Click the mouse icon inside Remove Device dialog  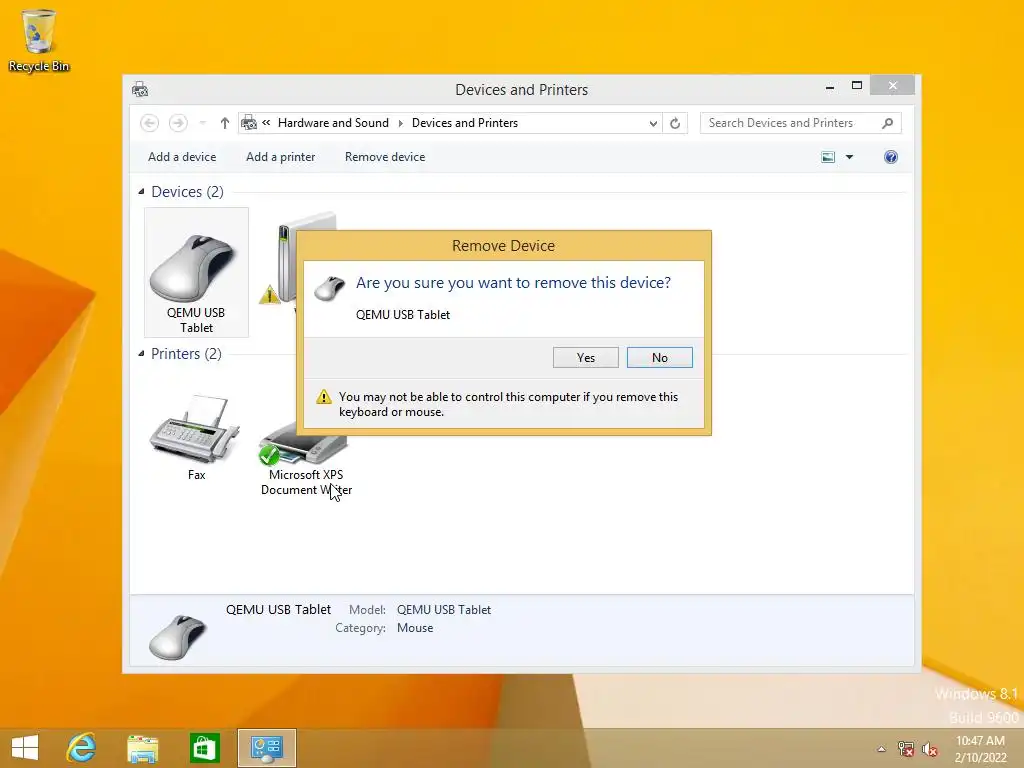(x=329, y=288)
